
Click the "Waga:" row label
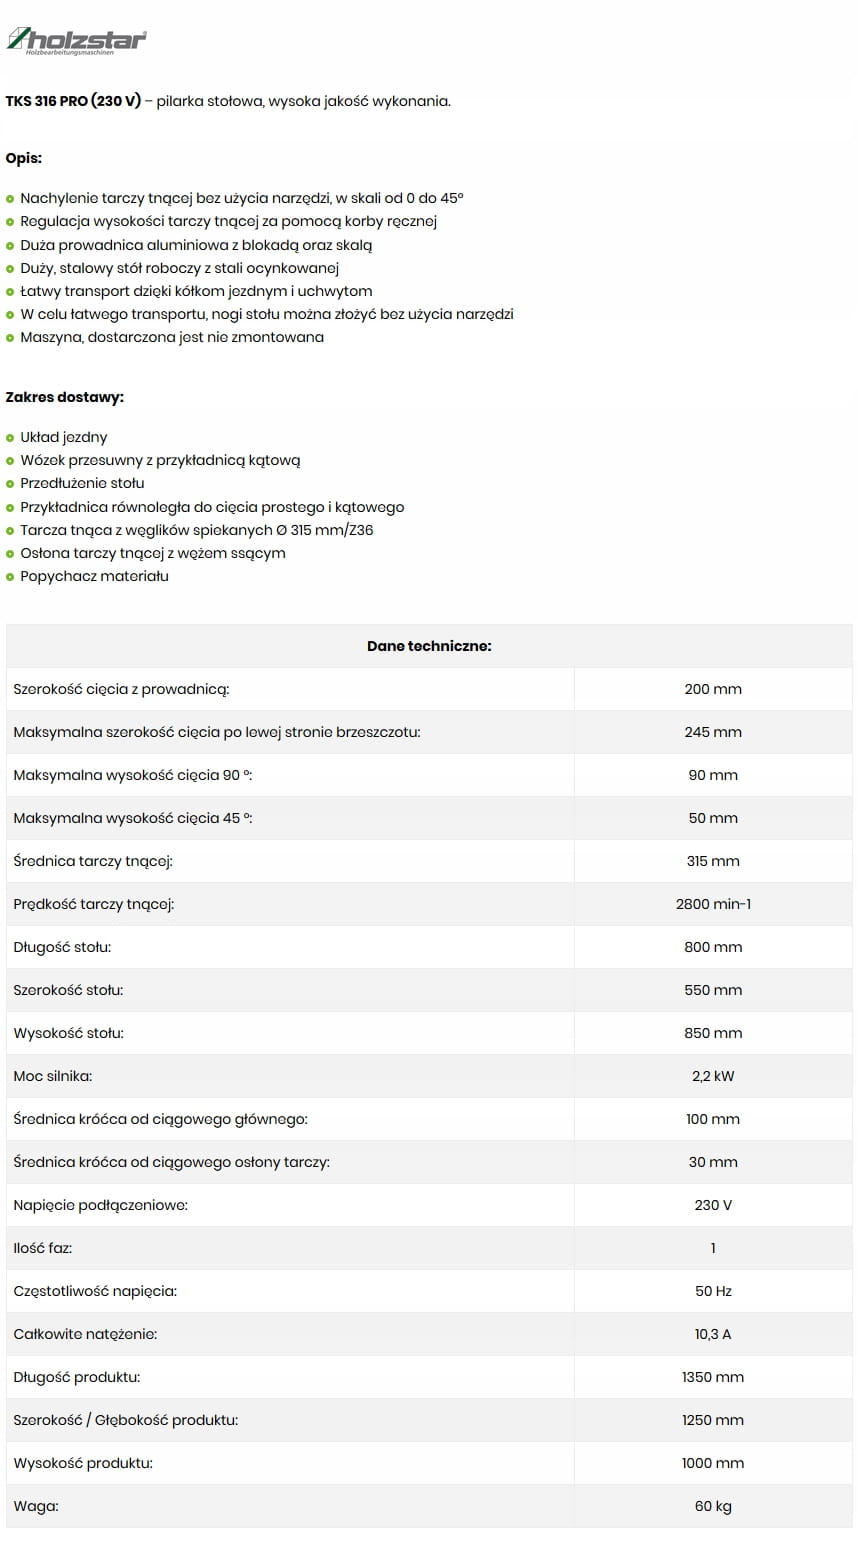(36, 1506)
